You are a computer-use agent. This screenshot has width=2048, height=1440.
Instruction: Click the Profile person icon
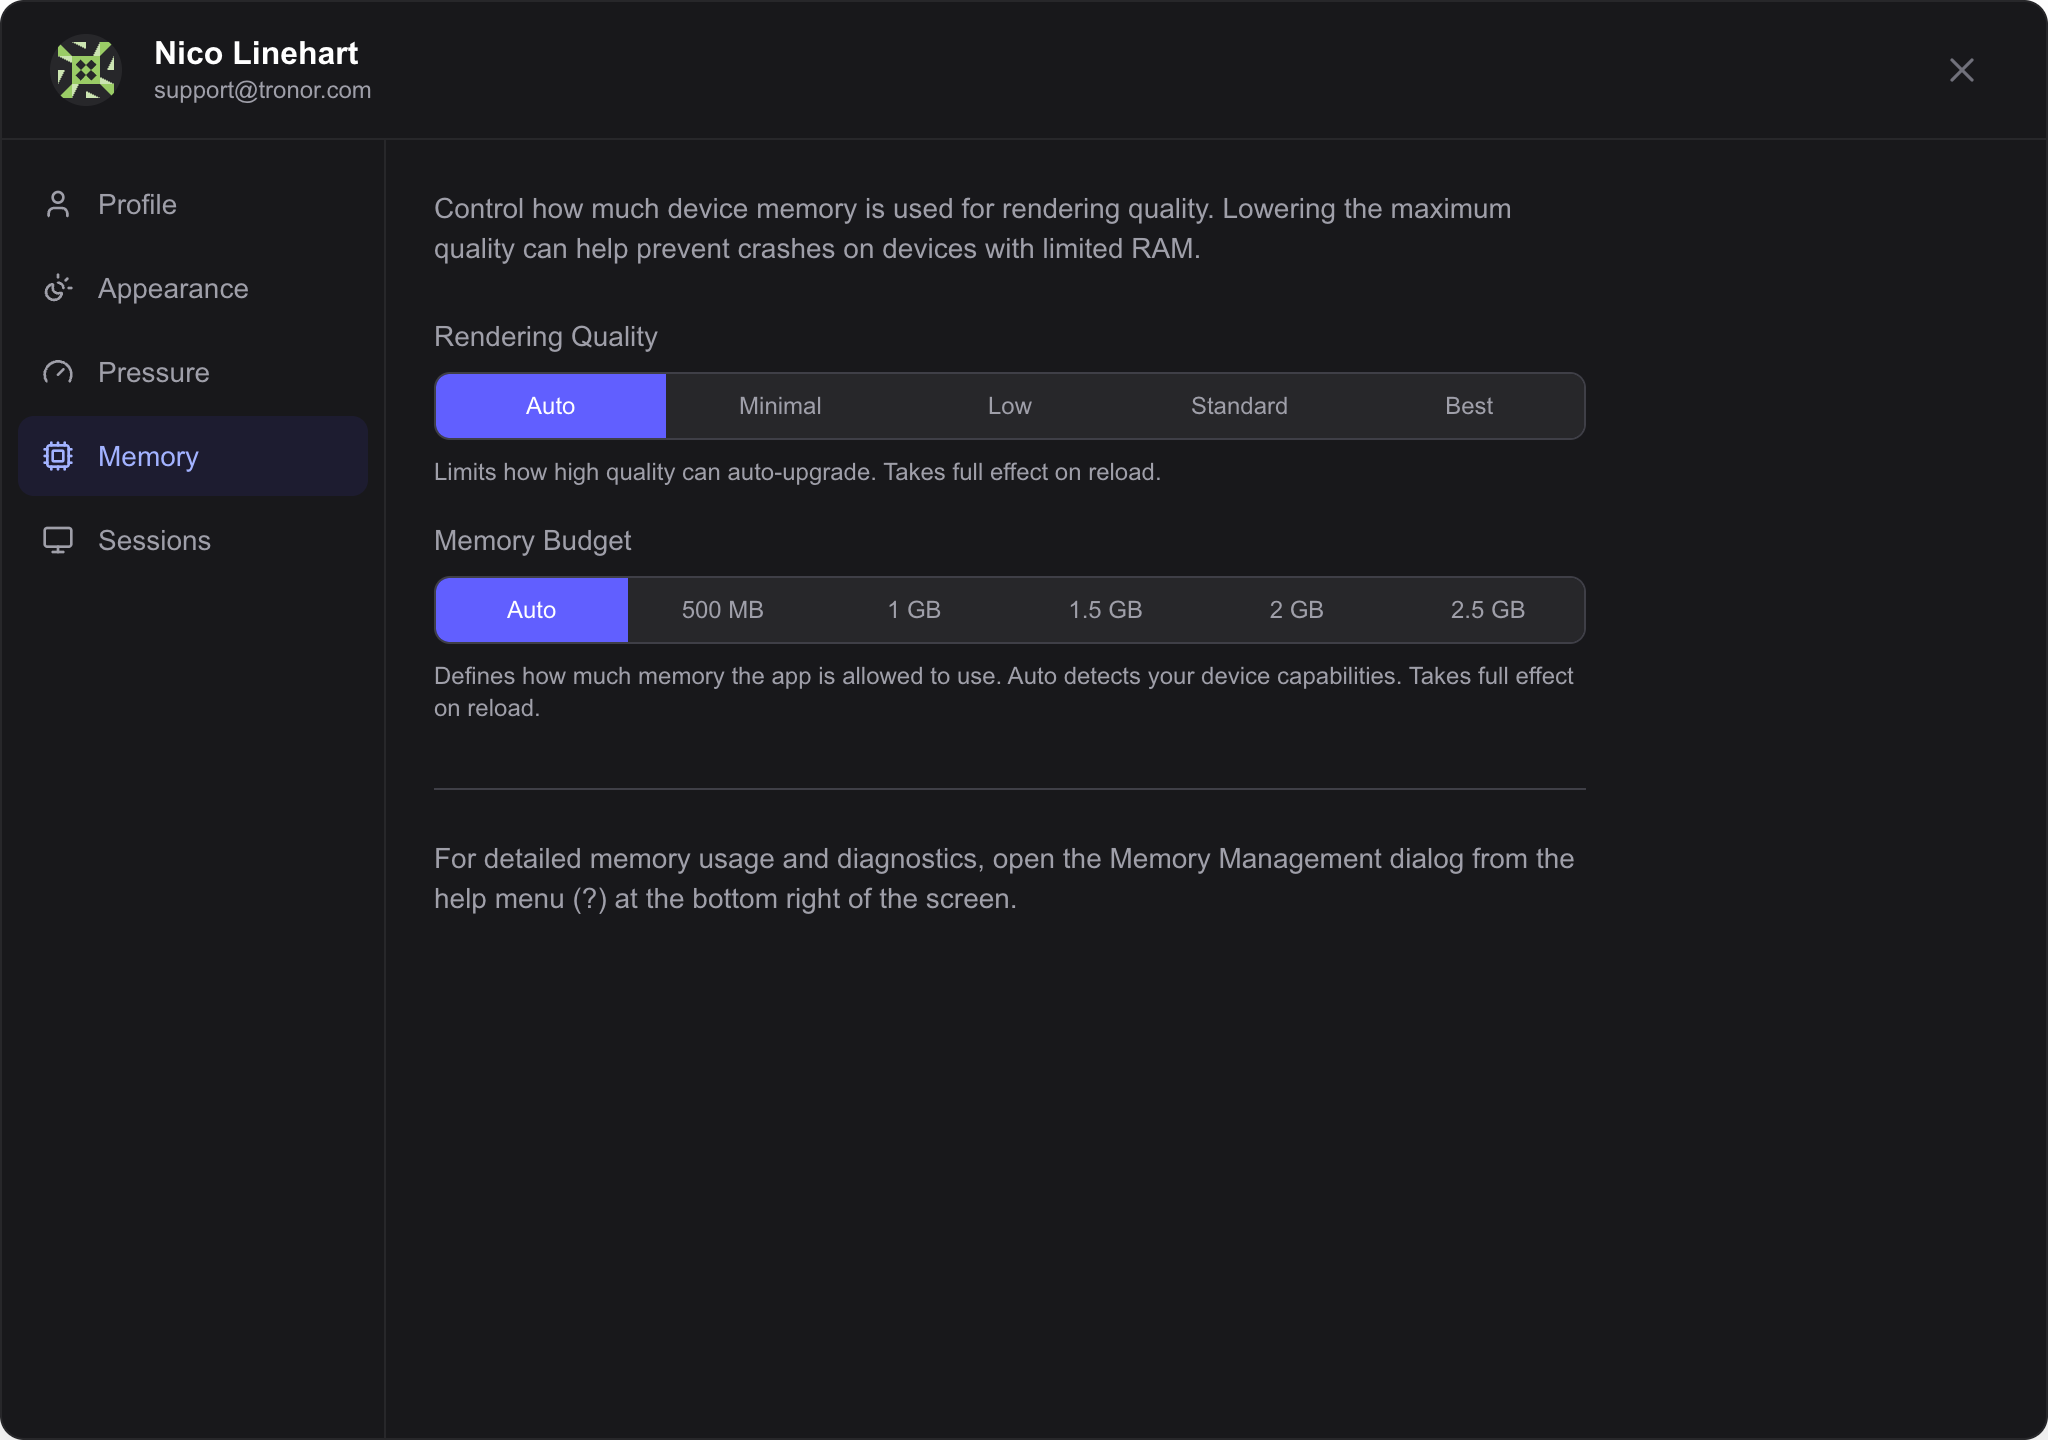58,204
